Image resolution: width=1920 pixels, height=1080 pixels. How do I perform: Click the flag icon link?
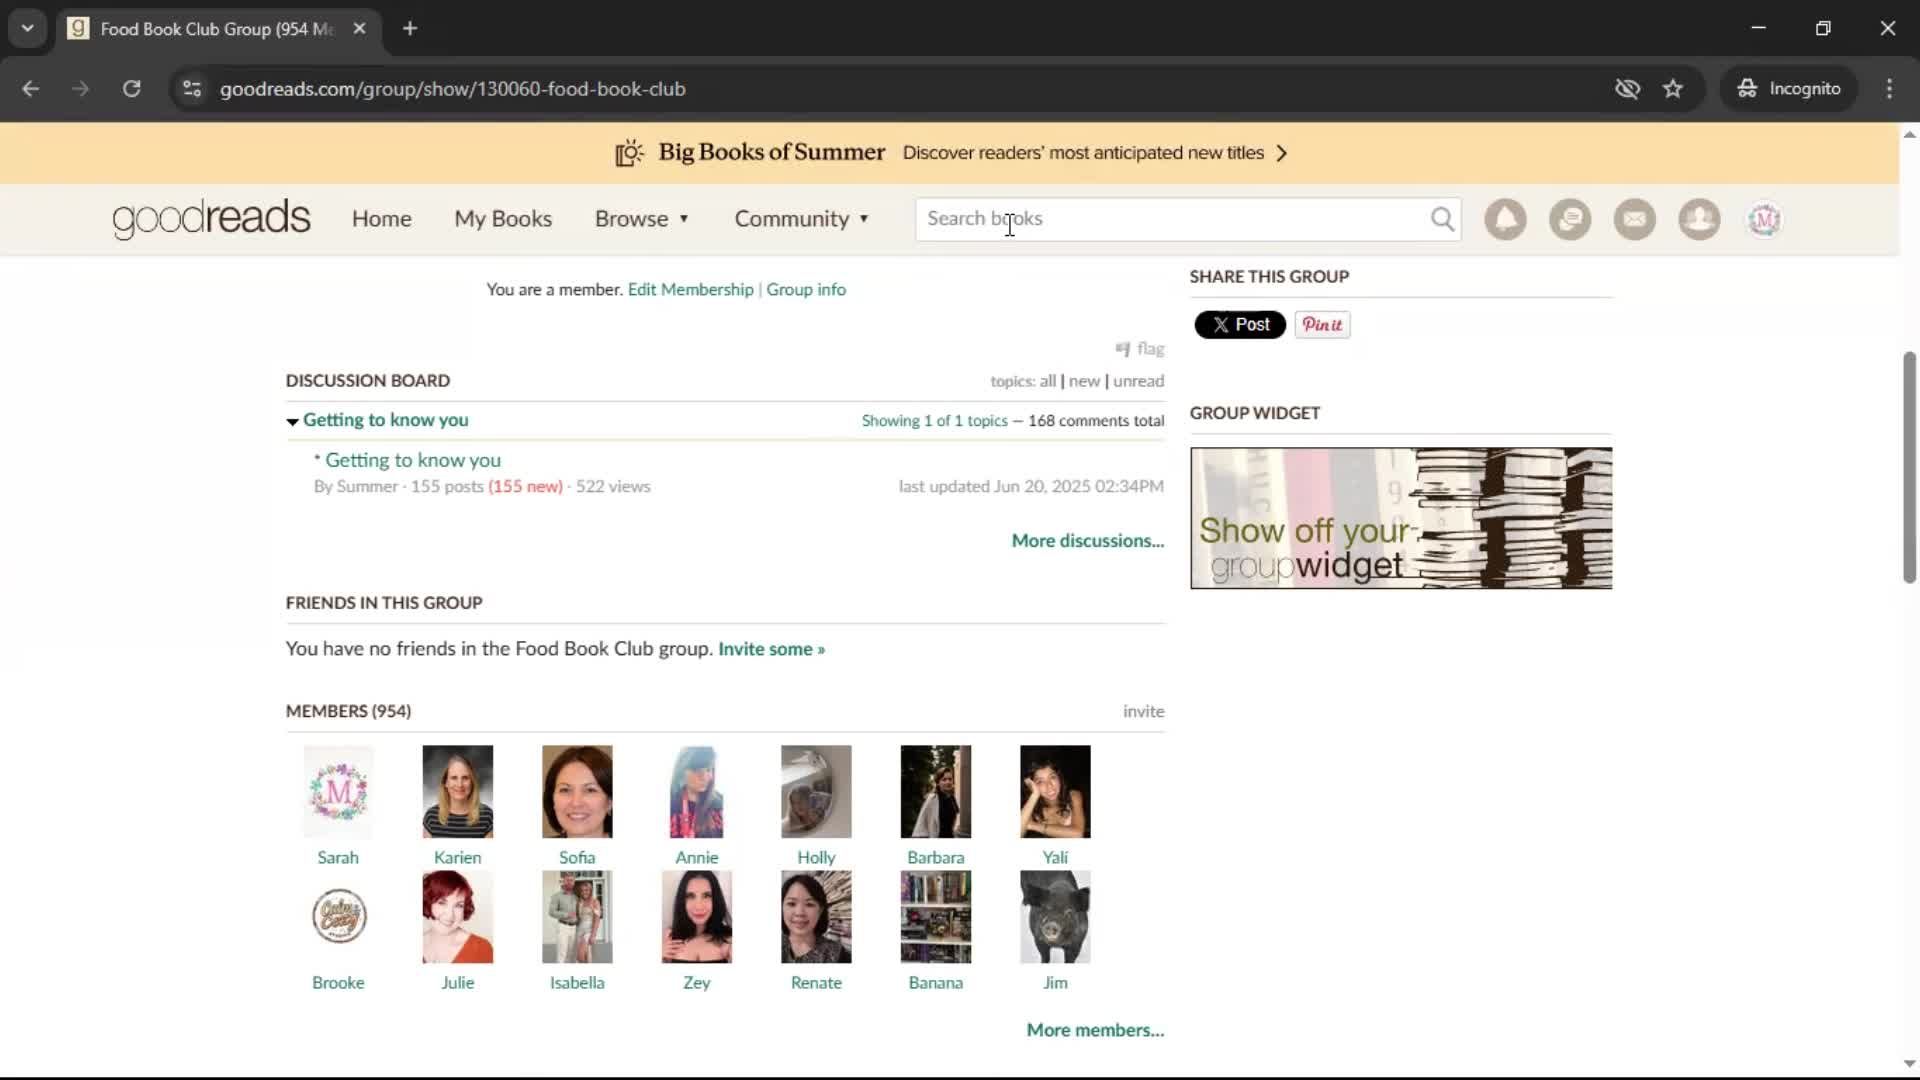click(x=1140, y=349)
